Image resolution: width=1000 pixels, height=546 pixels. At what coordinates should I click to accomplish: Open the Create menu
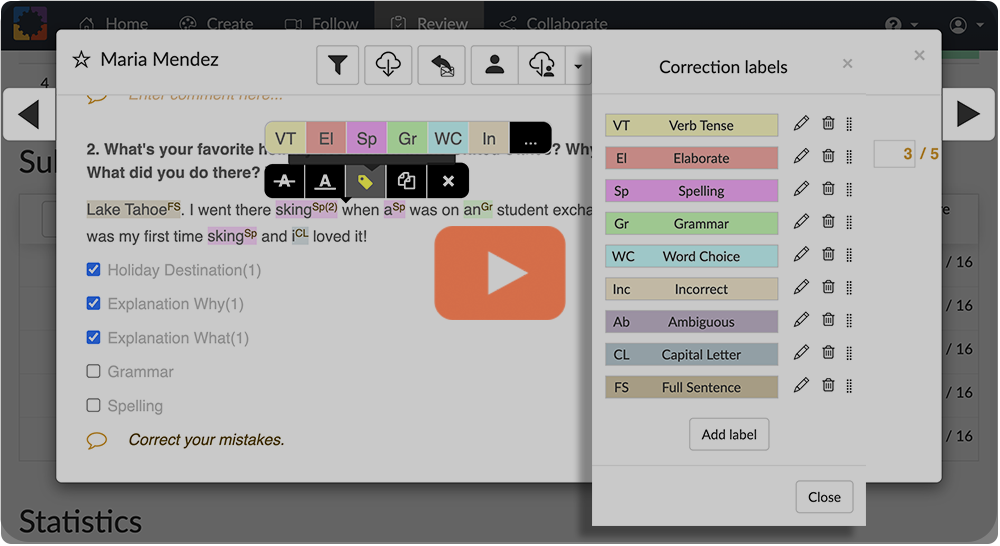[x=216, y=24]
